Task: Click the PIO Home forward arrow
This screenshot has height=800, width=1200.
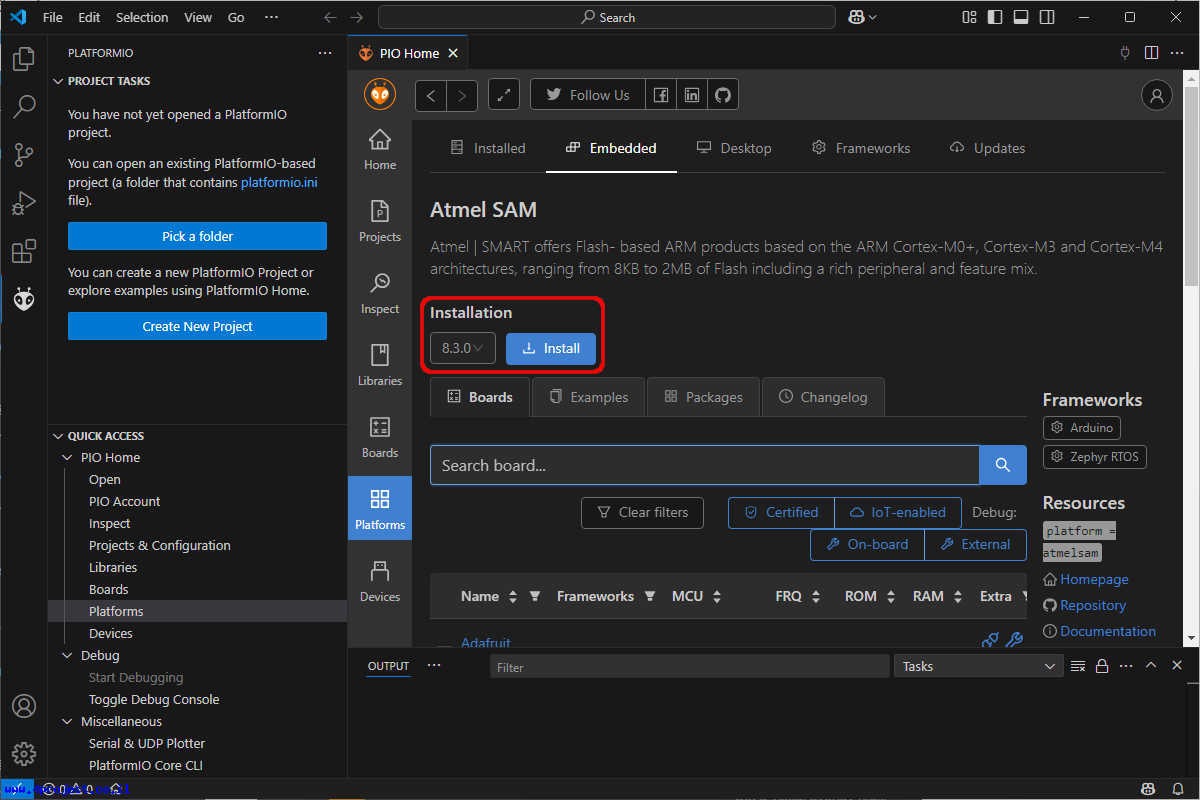Action: pos(461,95)
